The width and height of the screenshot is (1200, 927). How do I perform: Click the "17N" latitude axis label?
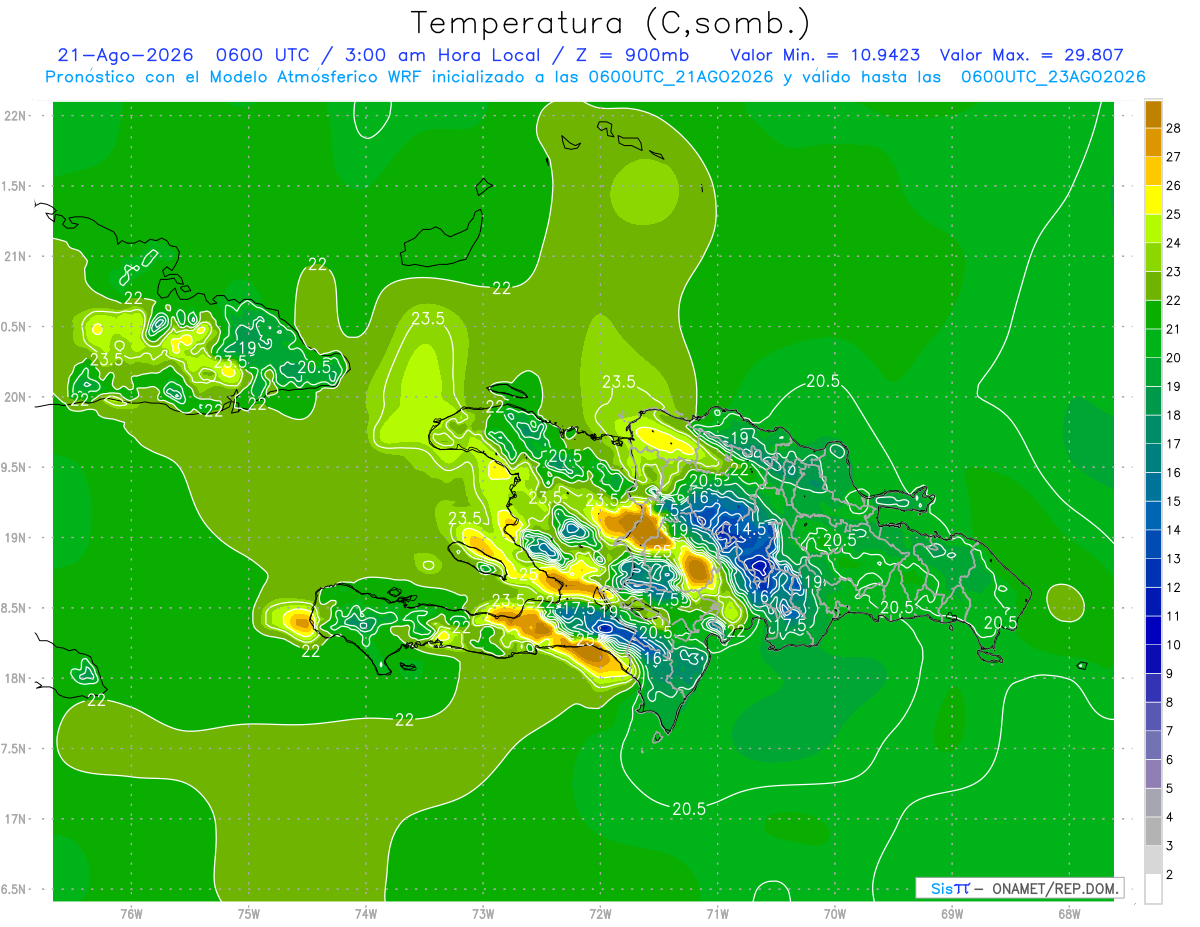(x=14, y=820)
